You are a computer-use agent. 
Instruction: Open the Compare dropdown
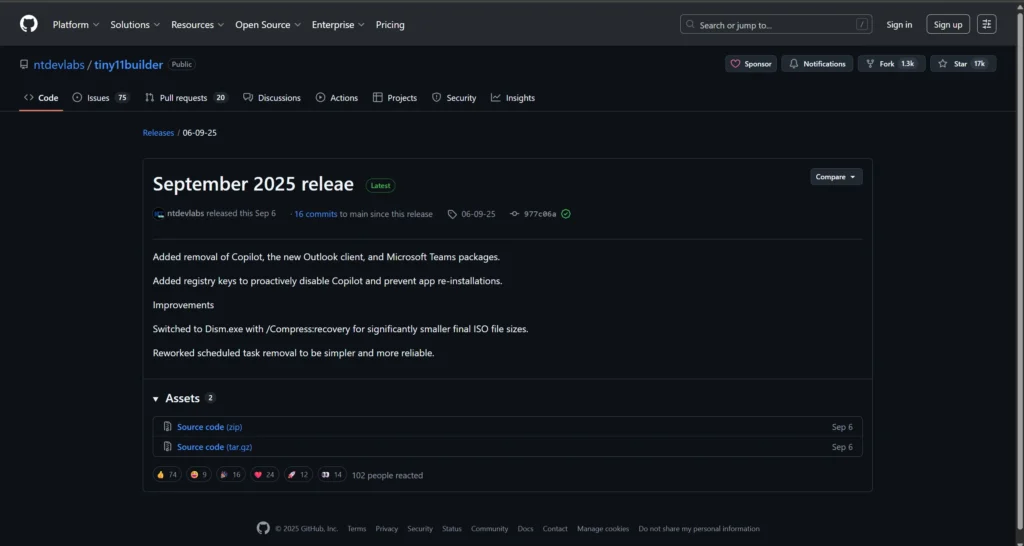pyautogui.click(x=836, y=177)
